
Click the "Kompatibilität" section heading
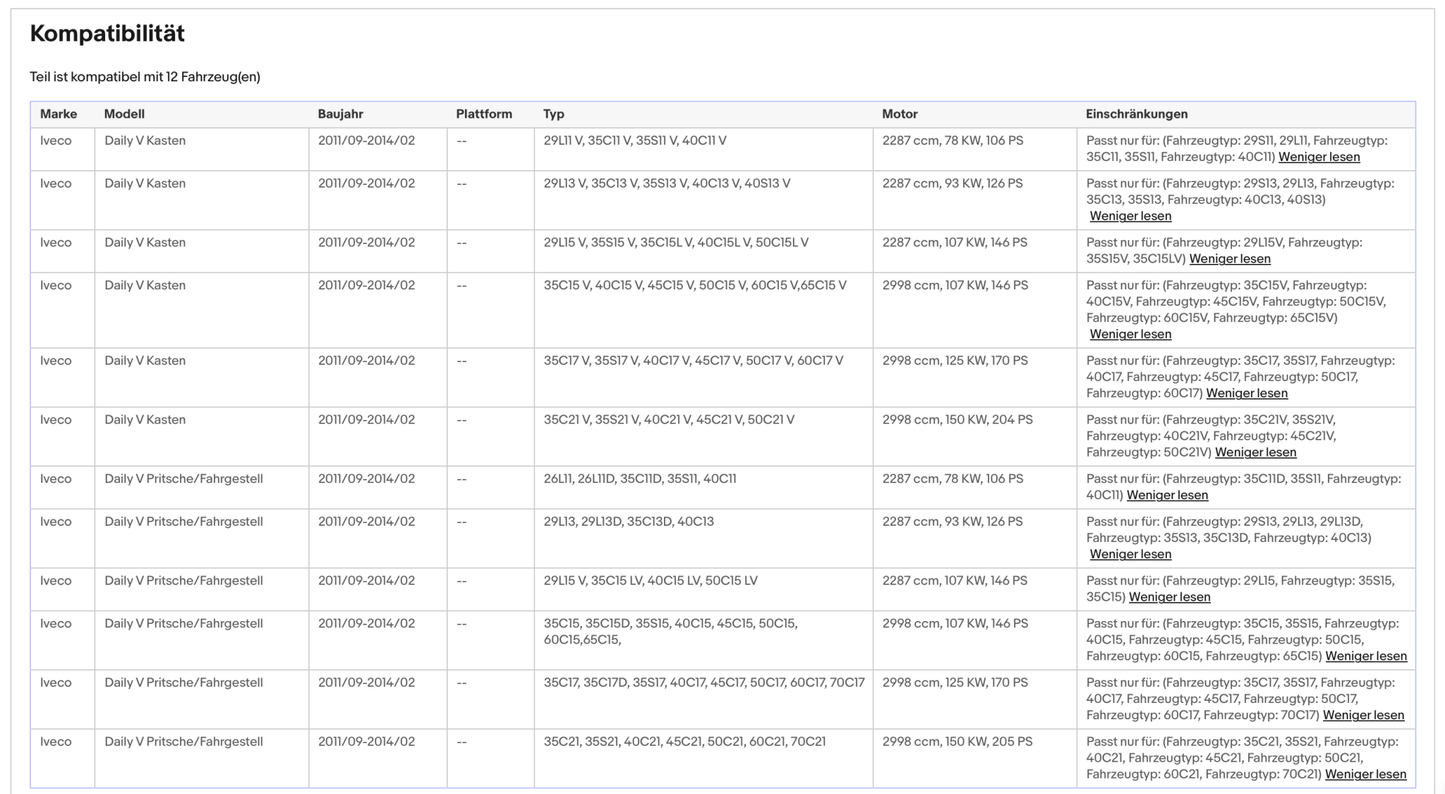coord(107,34)
